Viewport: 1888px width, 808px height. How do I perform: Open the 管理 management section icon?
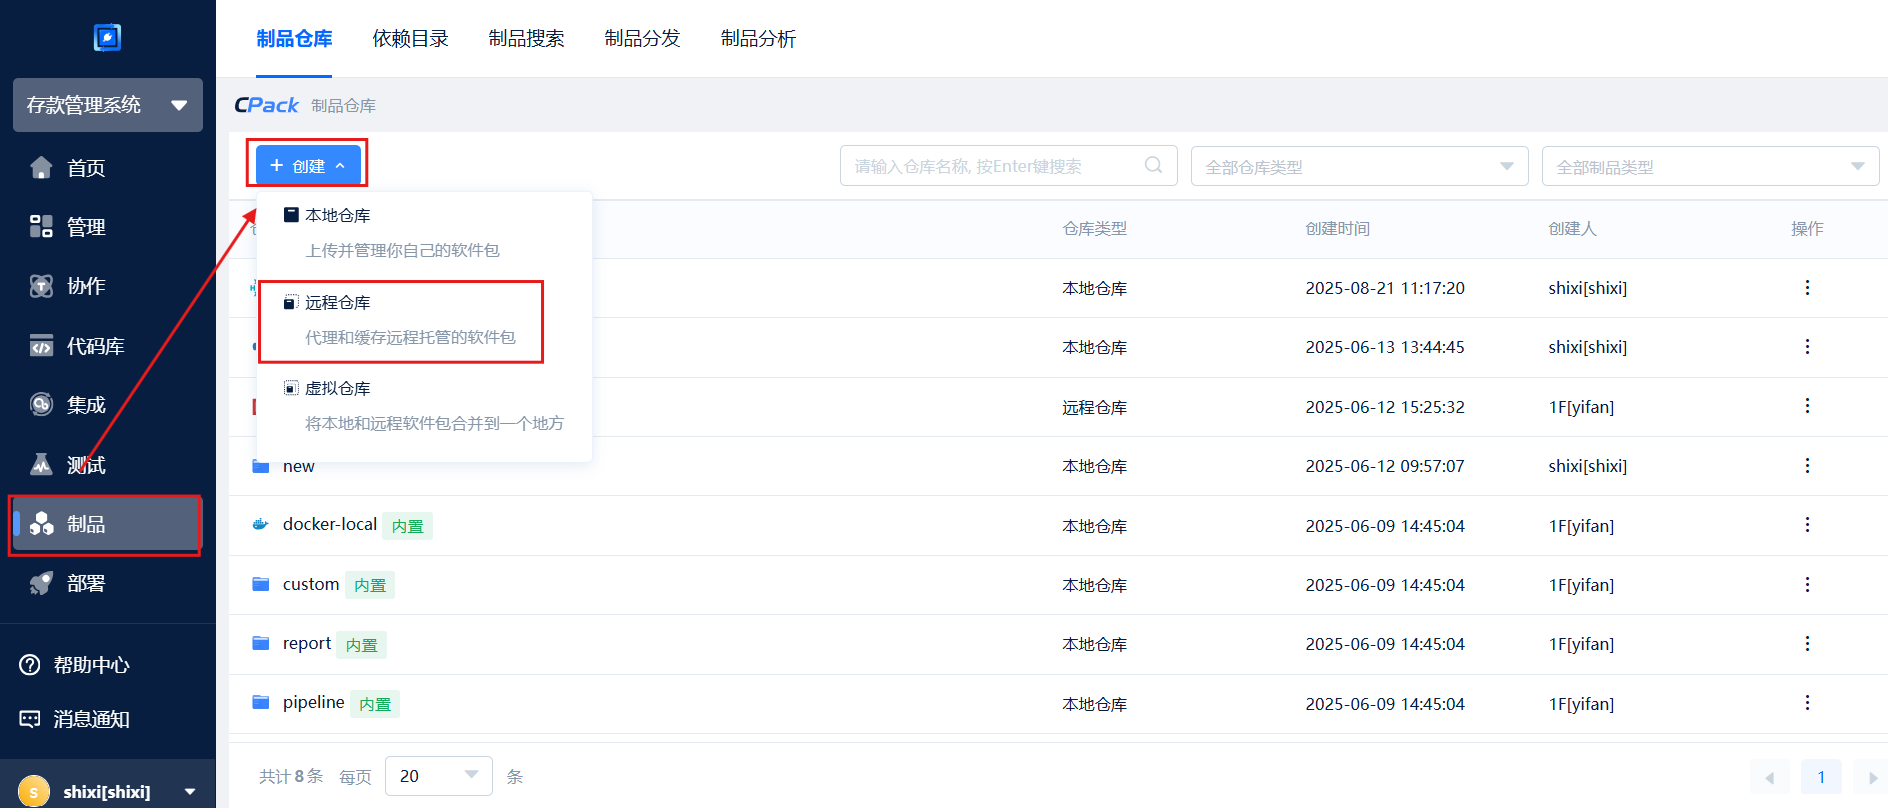pos(41,227)
